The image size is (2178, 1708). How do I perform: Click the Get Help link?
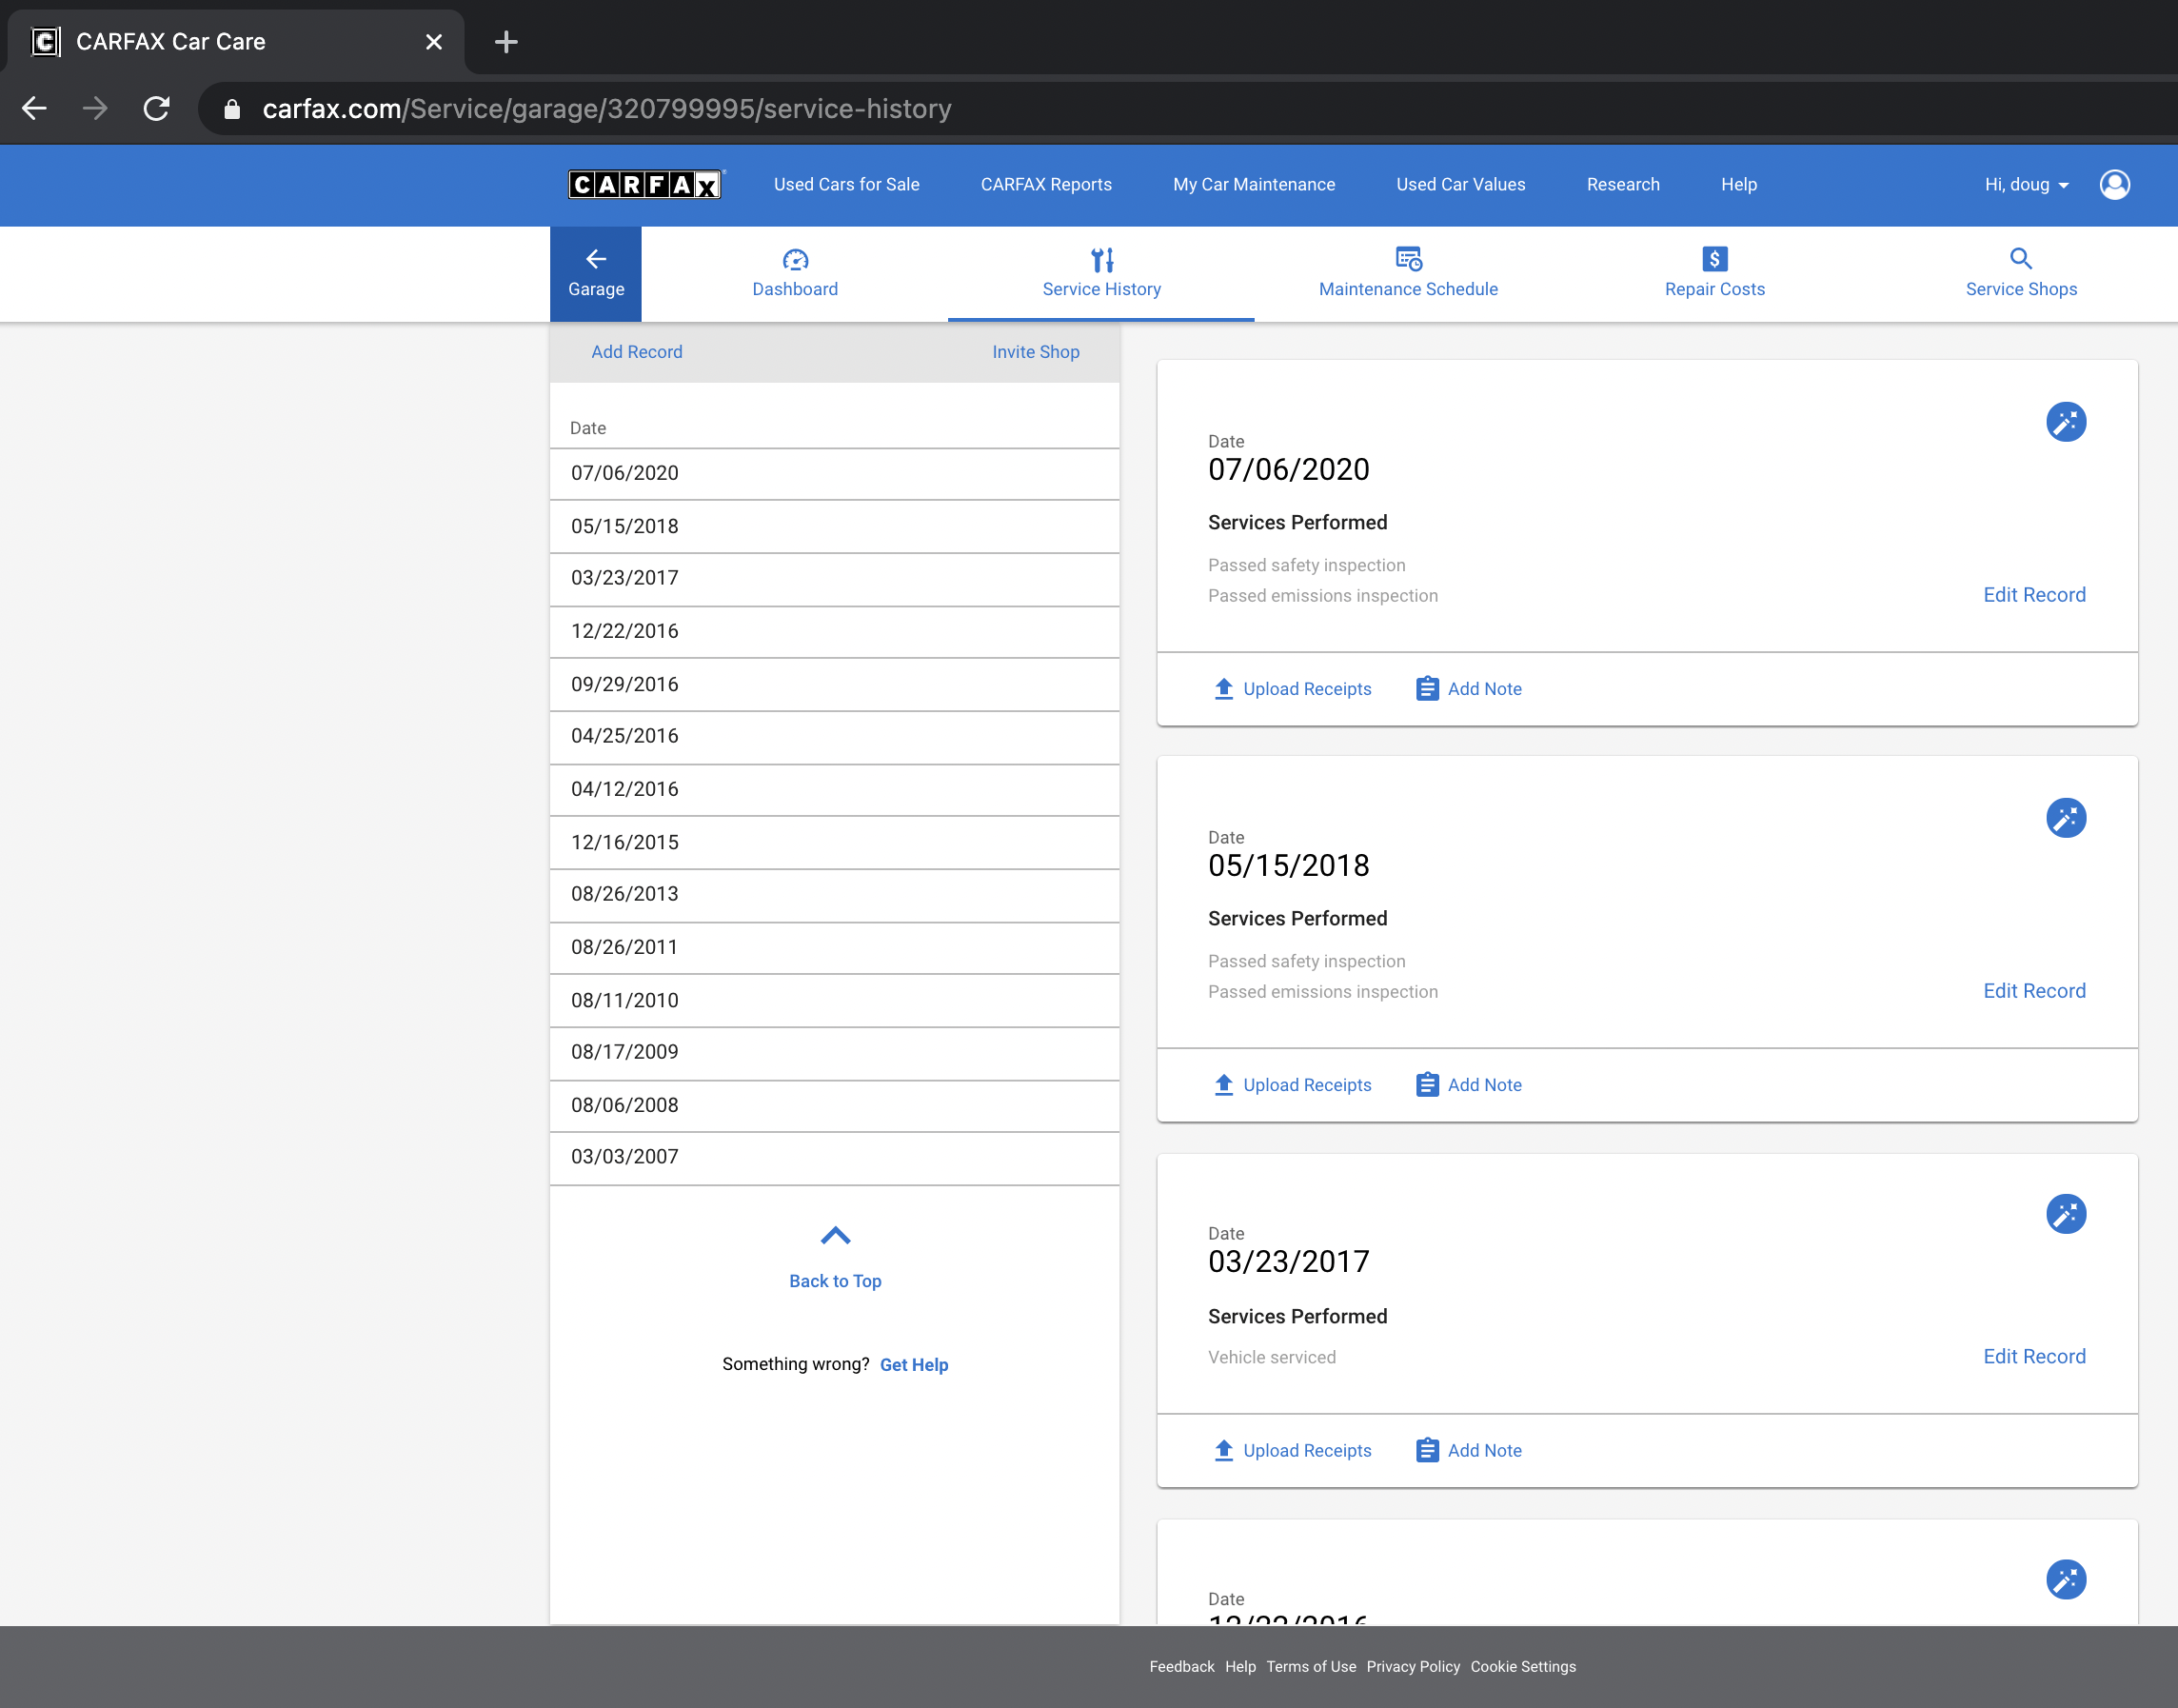coord(914,1365)
